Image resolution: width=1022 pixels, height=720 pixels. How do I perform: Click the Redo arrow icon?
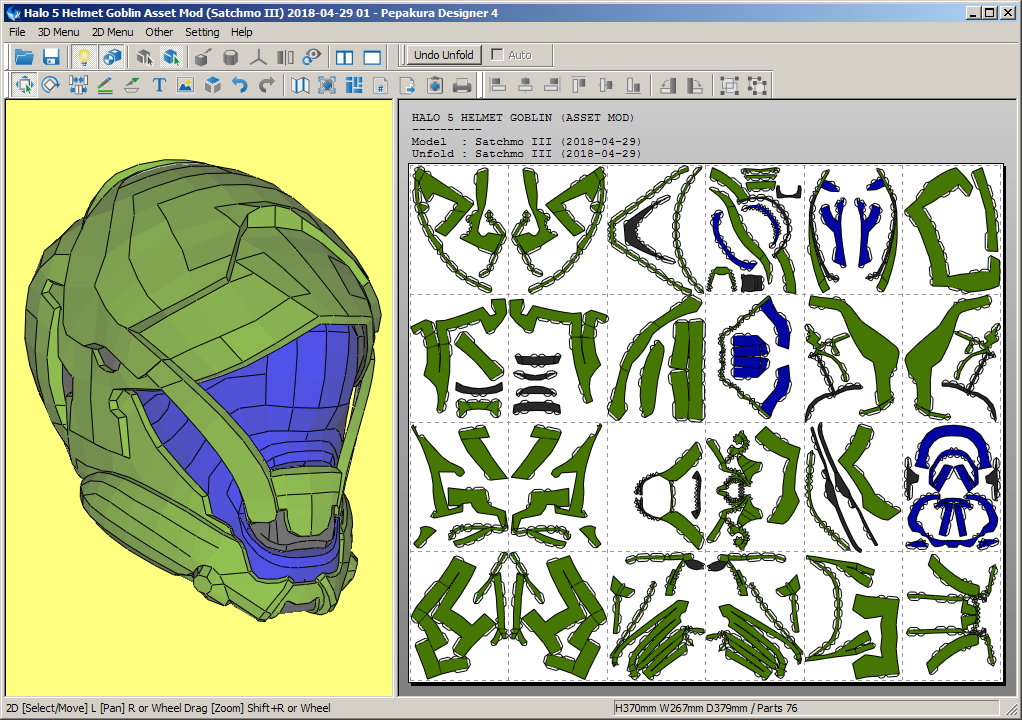pos(266,86)
